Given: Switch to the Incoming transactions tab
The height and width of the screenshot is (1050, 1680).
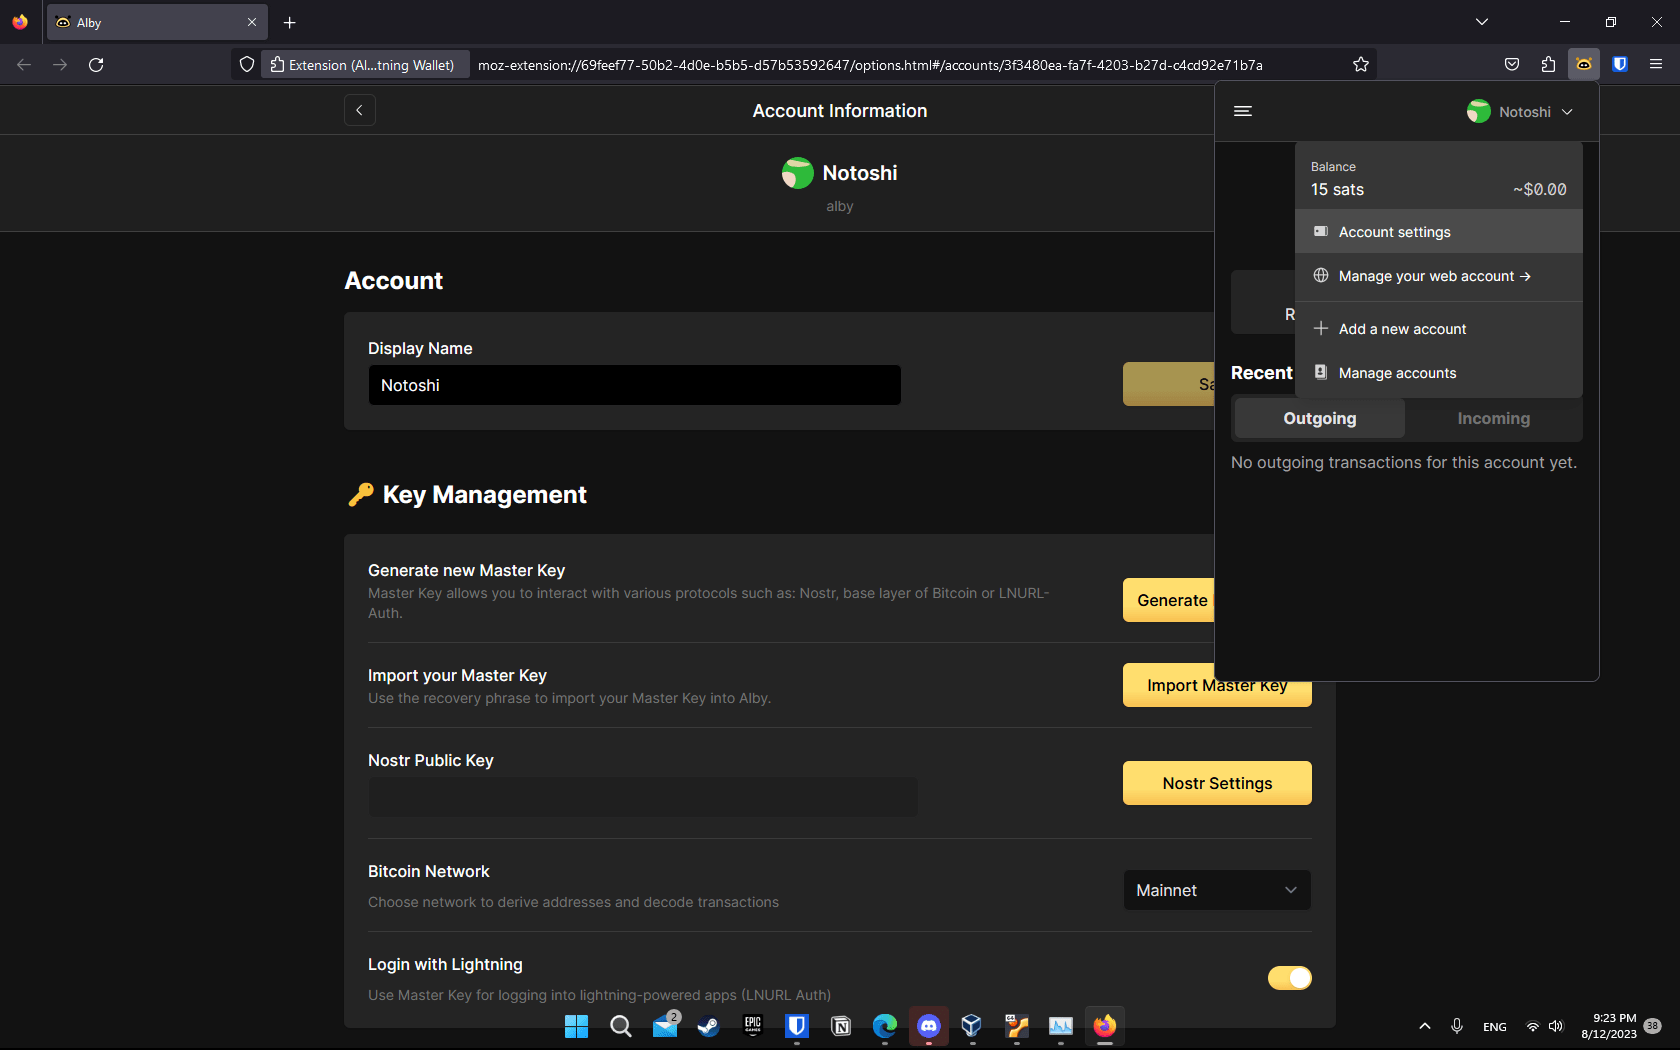Looking at the screenshot, I should pos(1493,419).
